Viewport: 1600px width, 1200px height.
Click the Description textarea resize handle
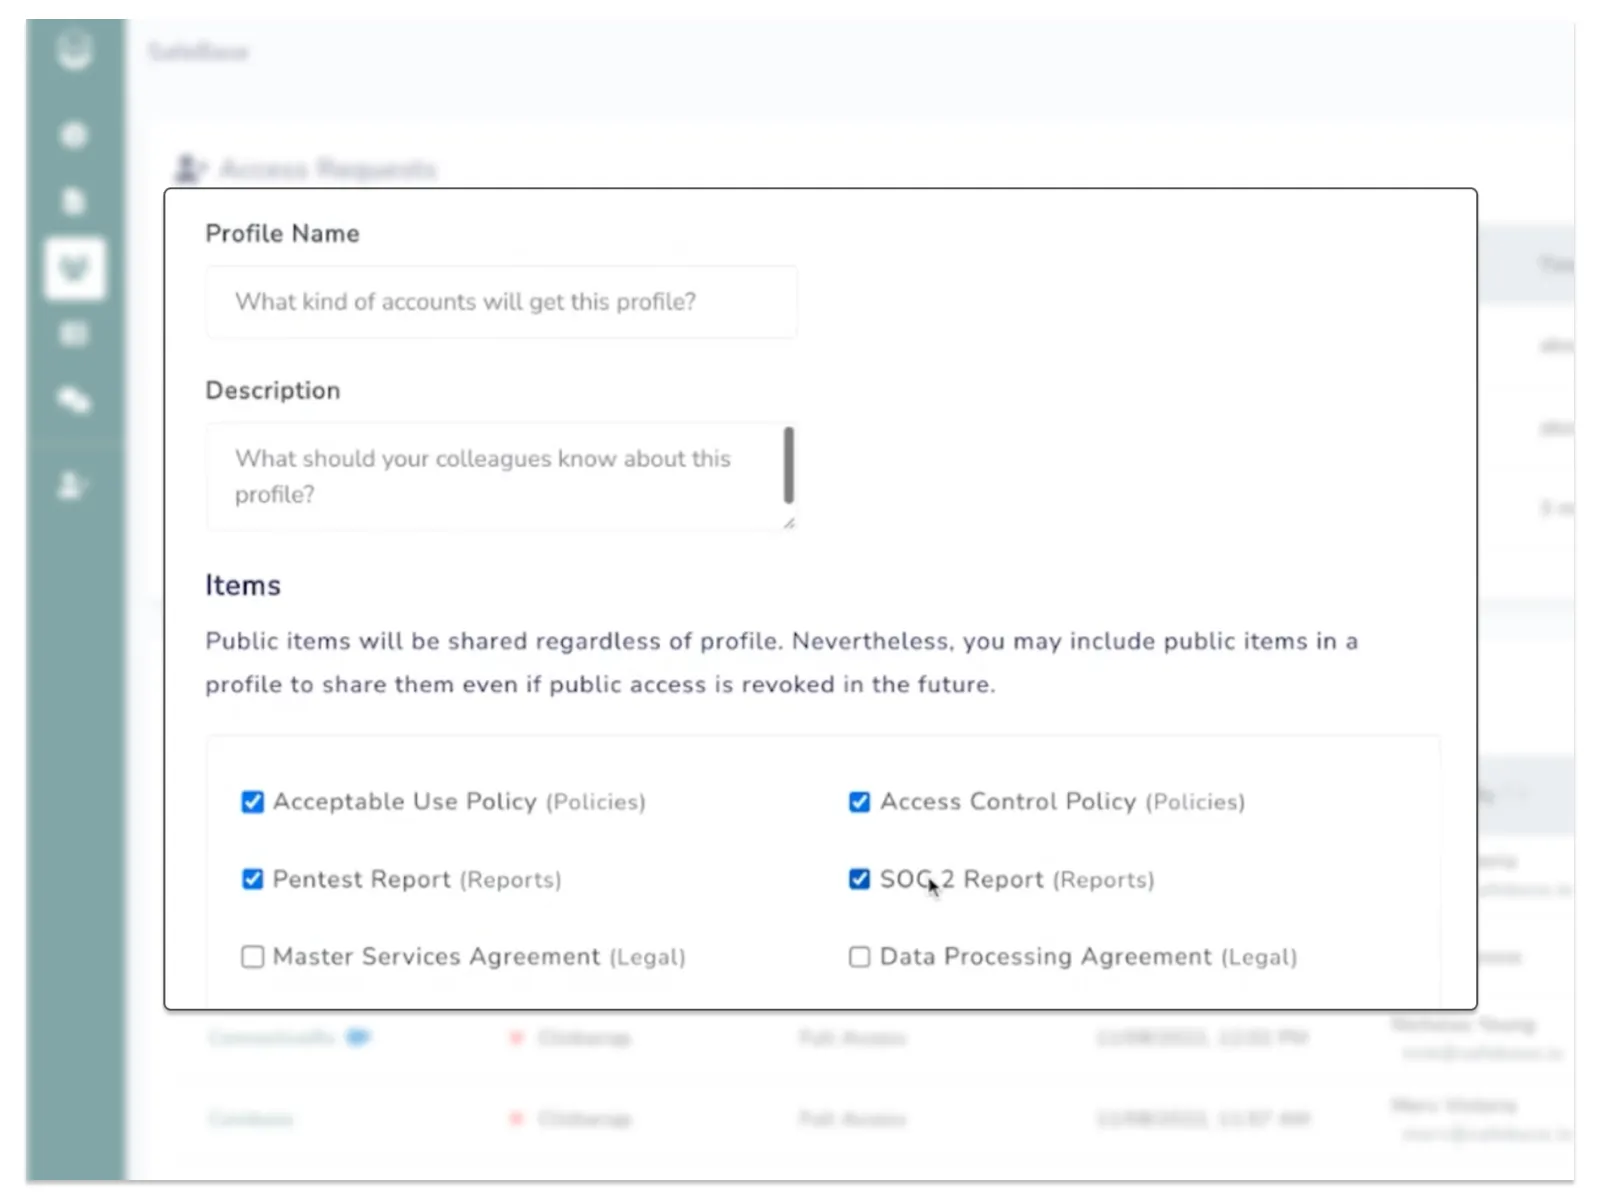(x=789, y=522)
